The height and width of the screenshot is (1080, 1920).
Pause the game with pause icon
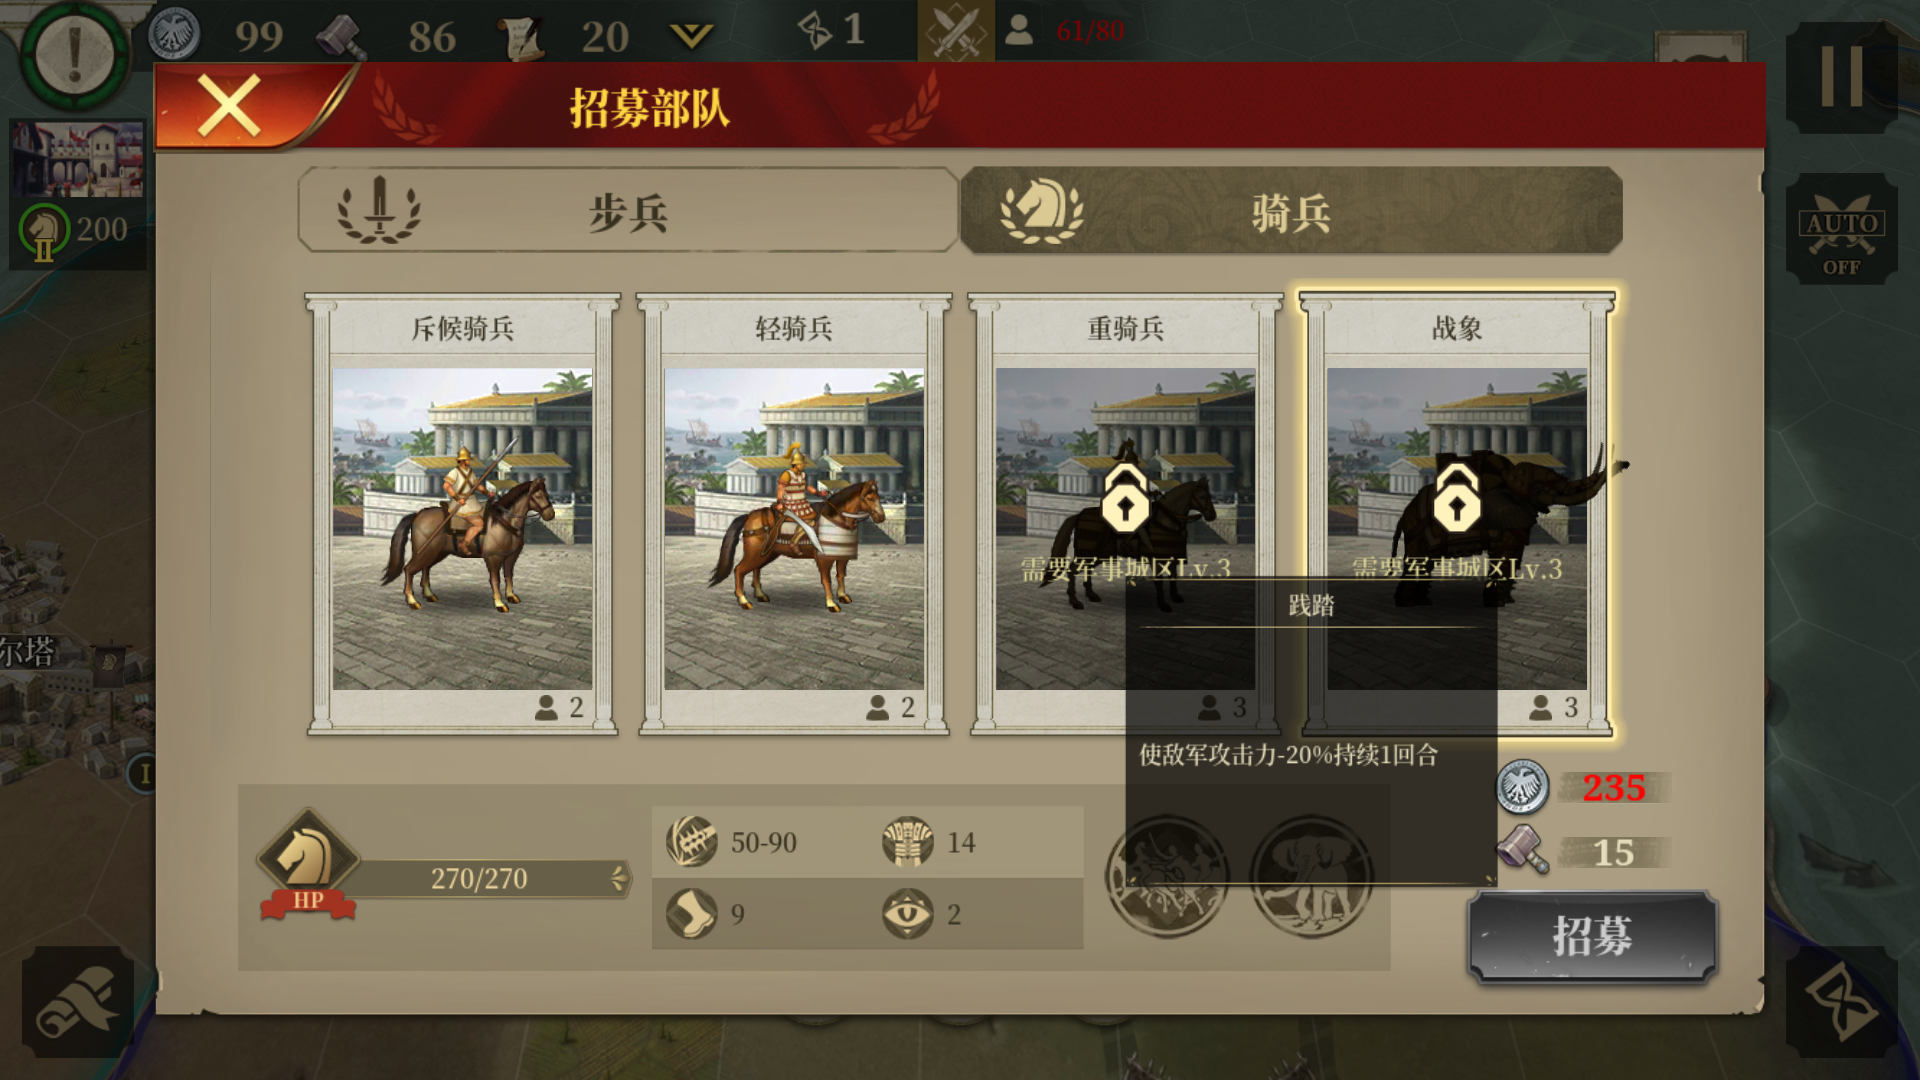click(1841, 77)
